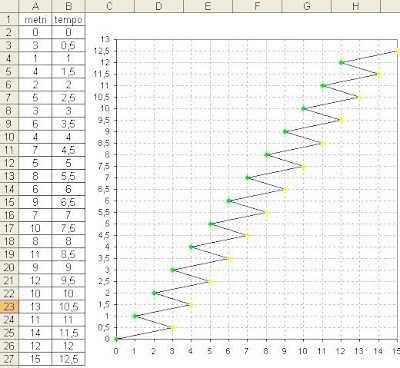Viewport: 400px width, 368px height.
Task: Click the x-axis label 7
Action: click(x=247, y=351)
